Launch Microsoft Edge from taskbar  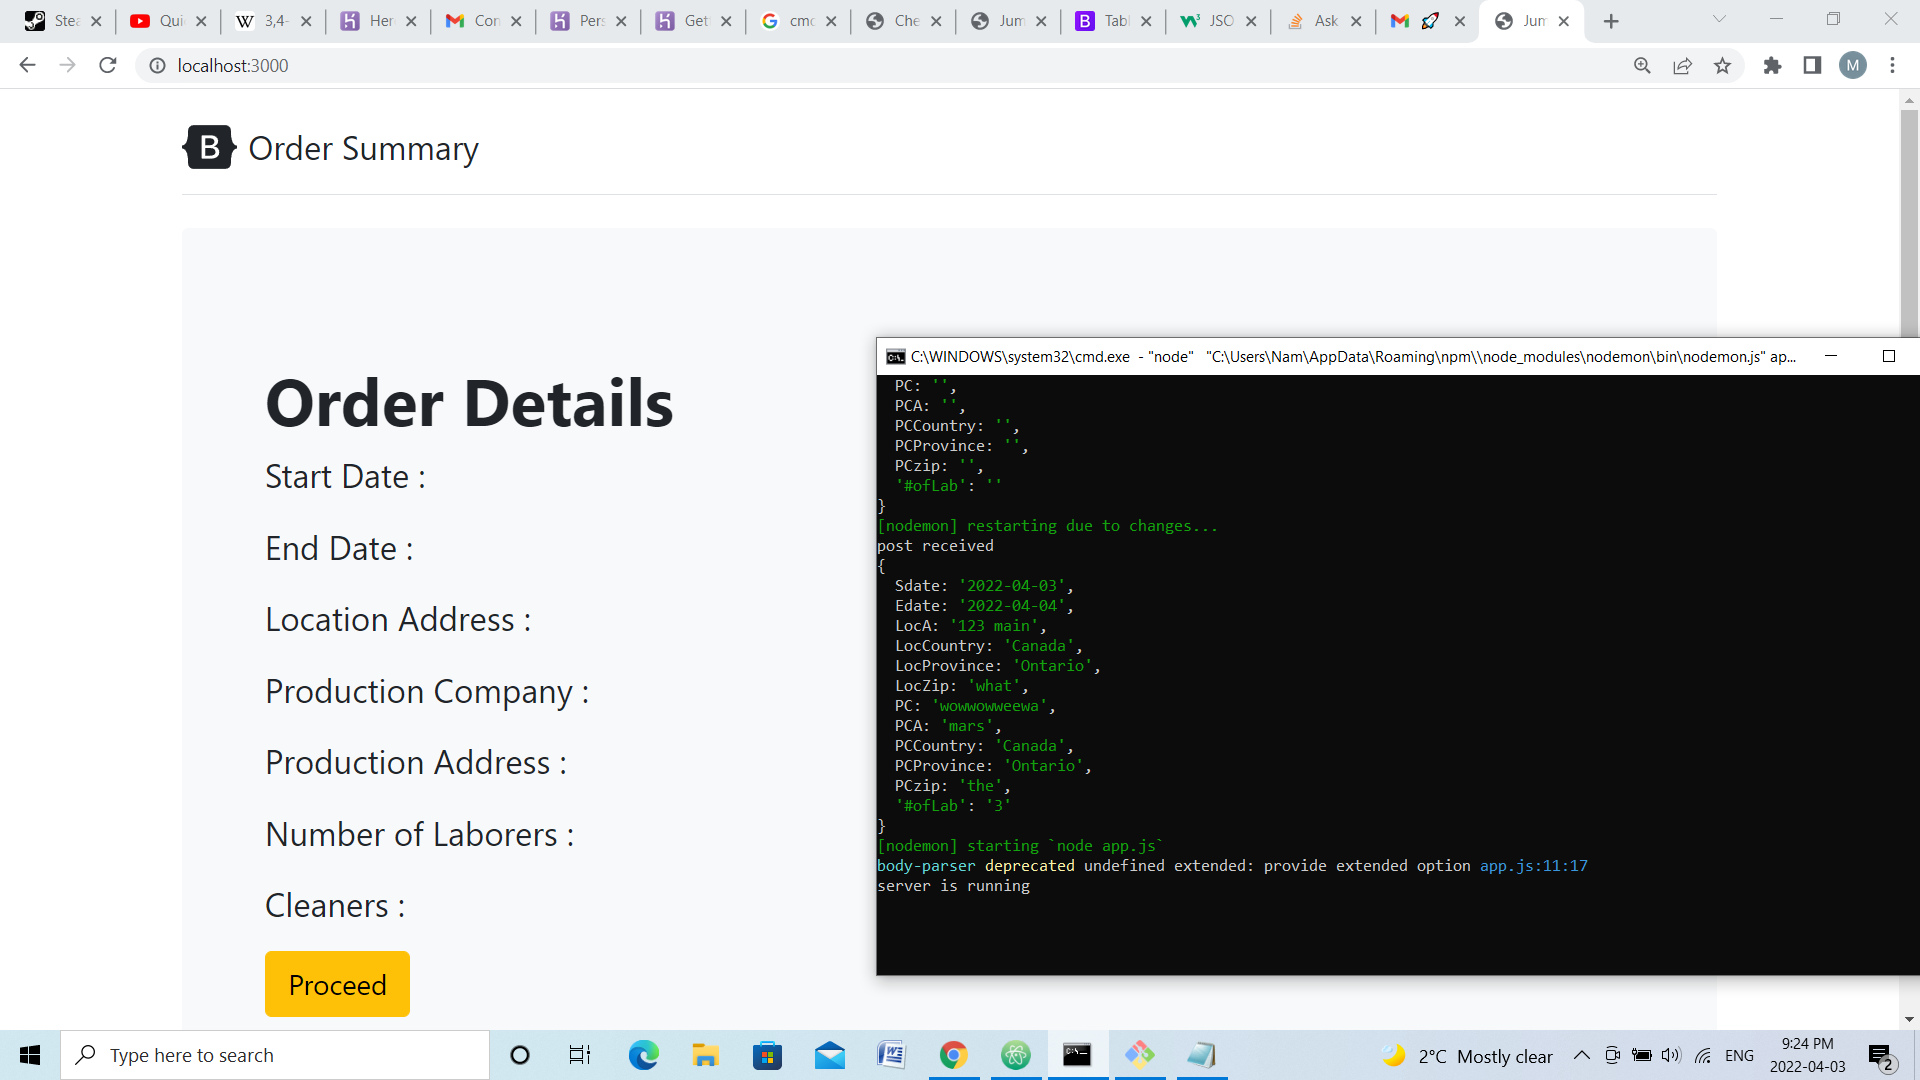(x=643, y=1055)
